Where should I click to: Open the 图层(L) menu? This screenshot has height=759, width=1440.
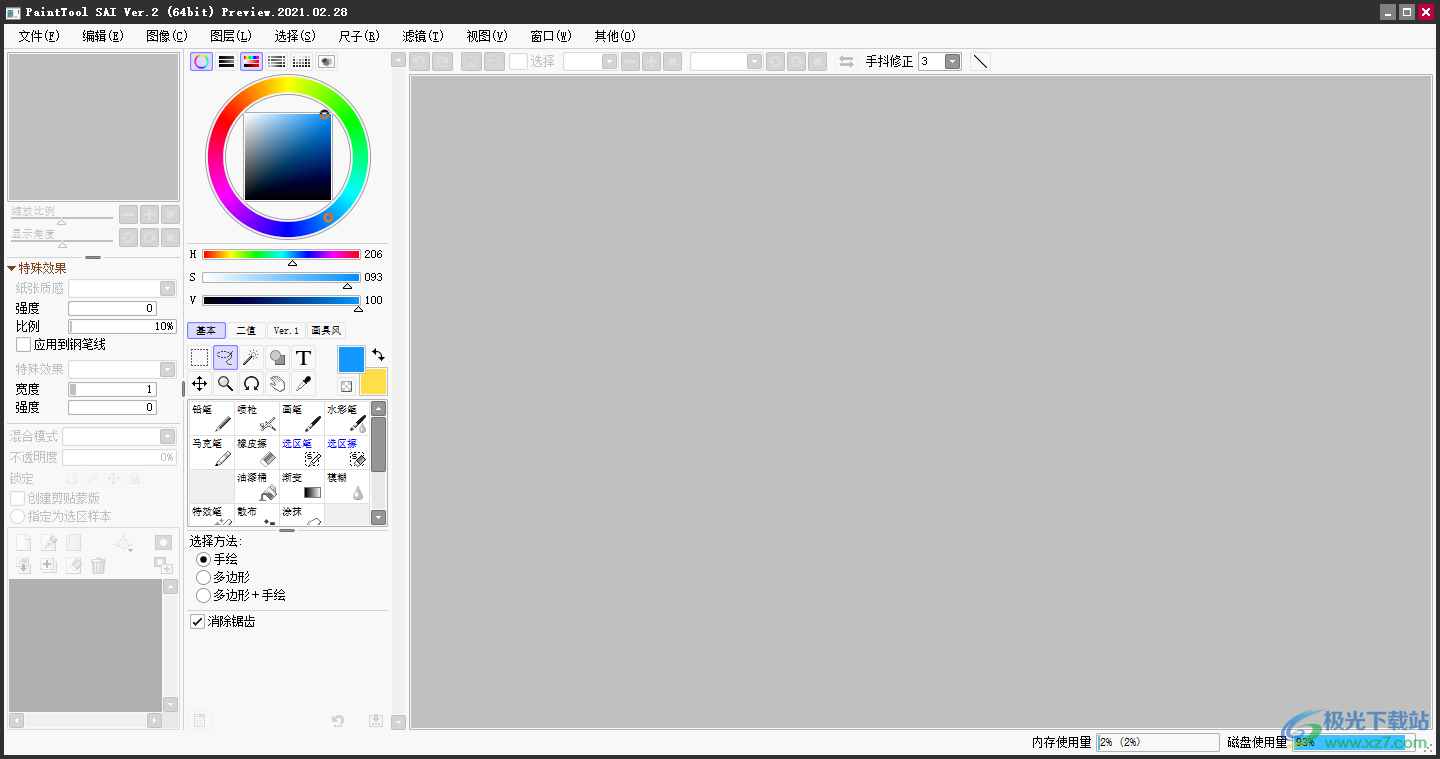(x=231, y=36)
